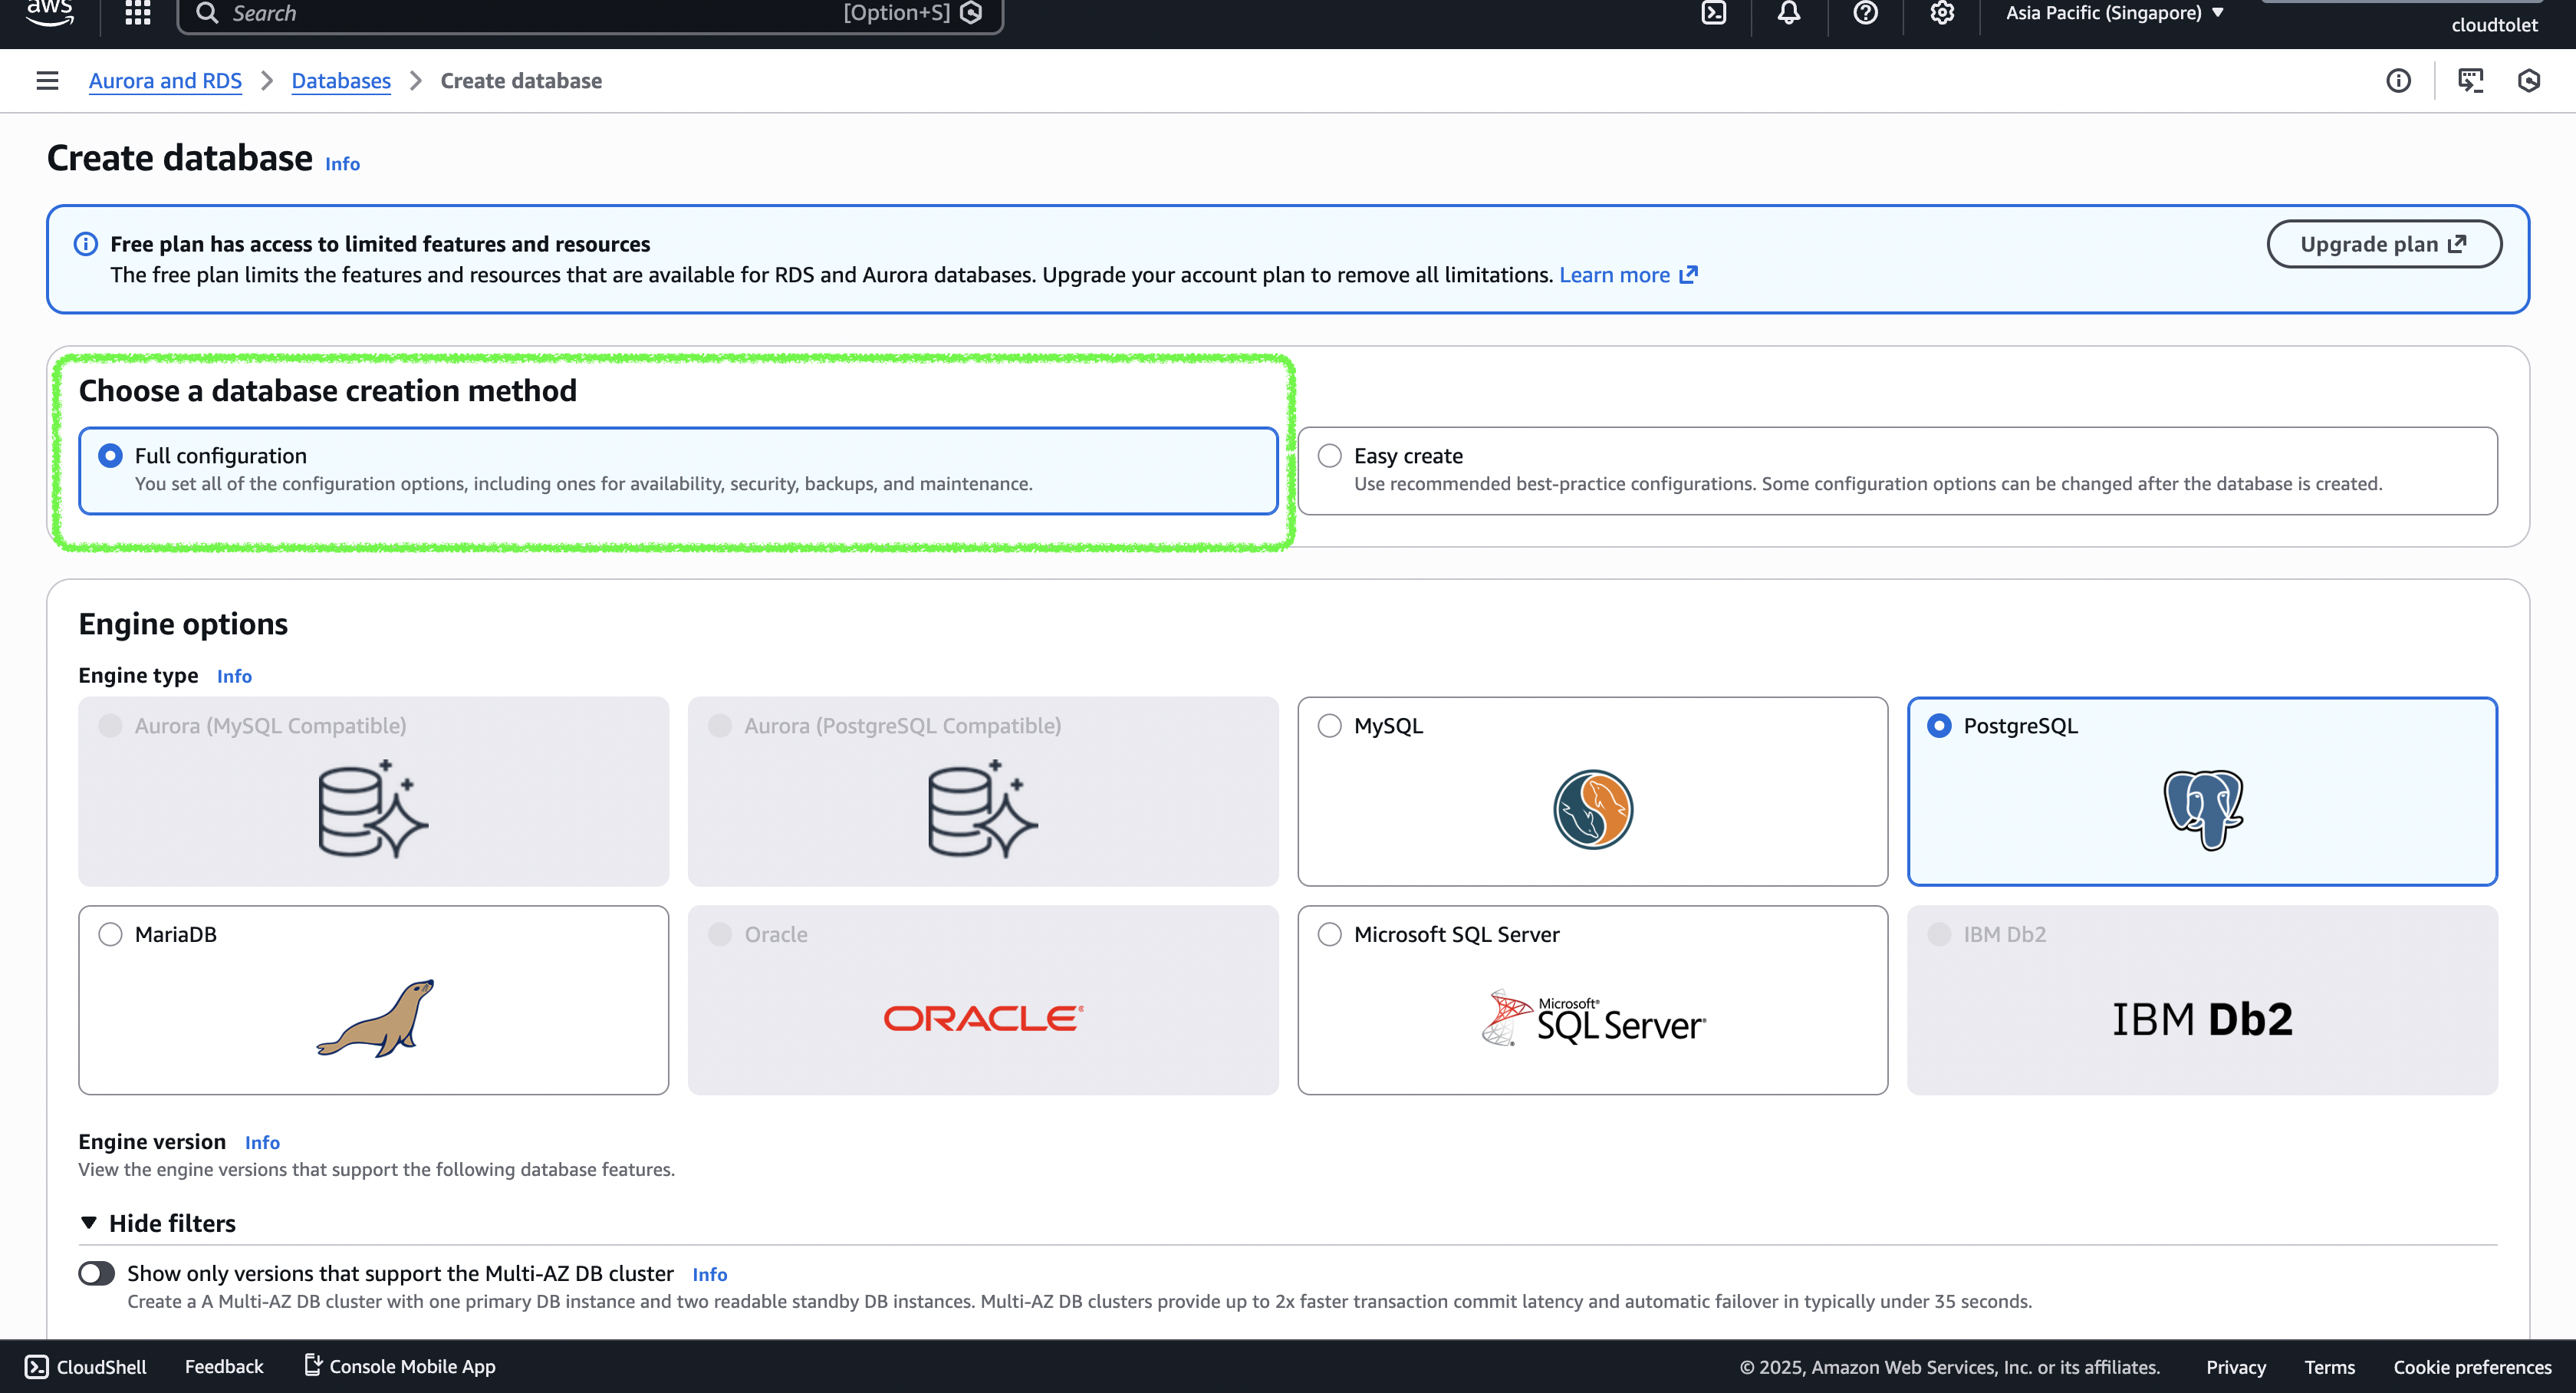
Task: Navigate to Aurora and RDS breadcrumb
Action: click(165, 81)
